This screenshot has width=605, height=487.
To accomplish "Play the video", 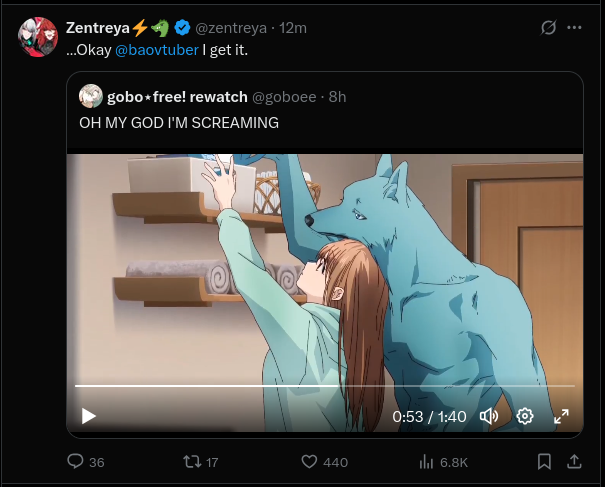I will point(89,416).
